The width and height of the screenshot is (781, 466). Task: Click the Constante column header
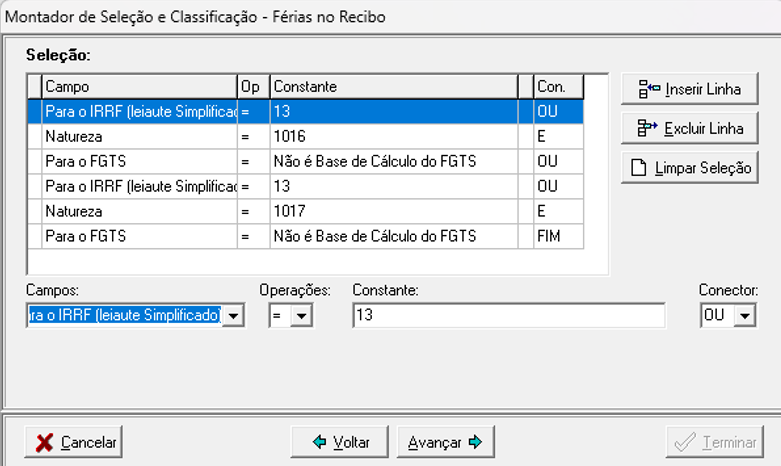point(392,87)
